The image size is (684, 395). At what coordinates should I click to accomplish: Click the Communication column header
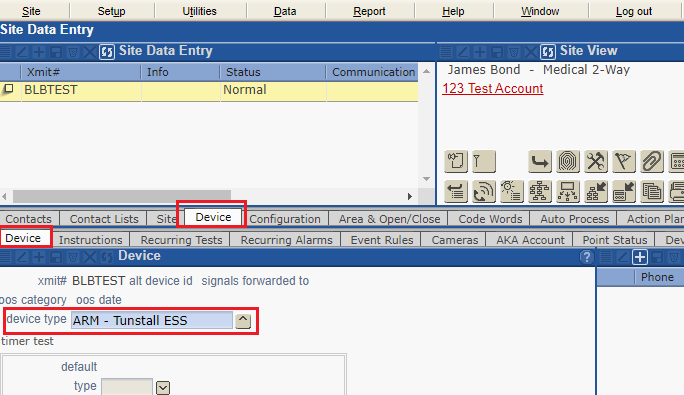373,72
